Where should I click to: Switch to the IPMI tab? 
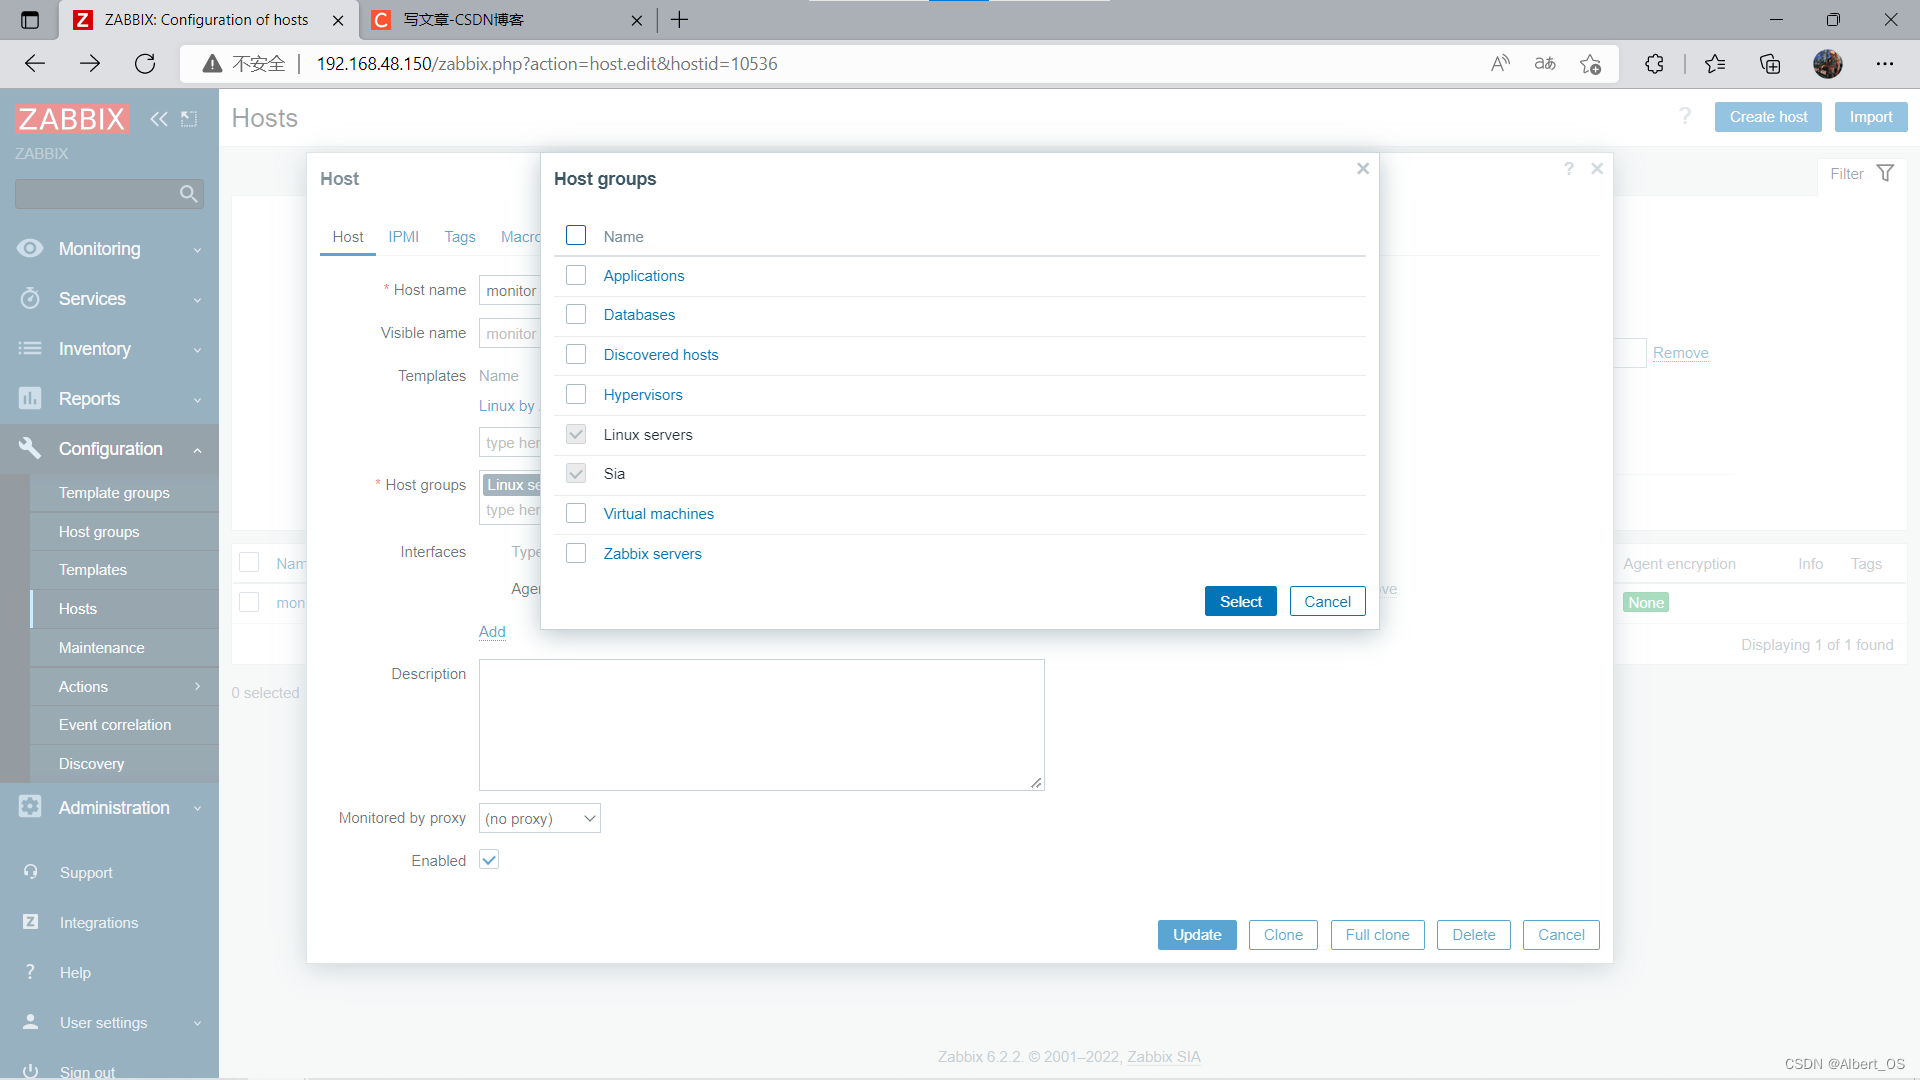403,237
